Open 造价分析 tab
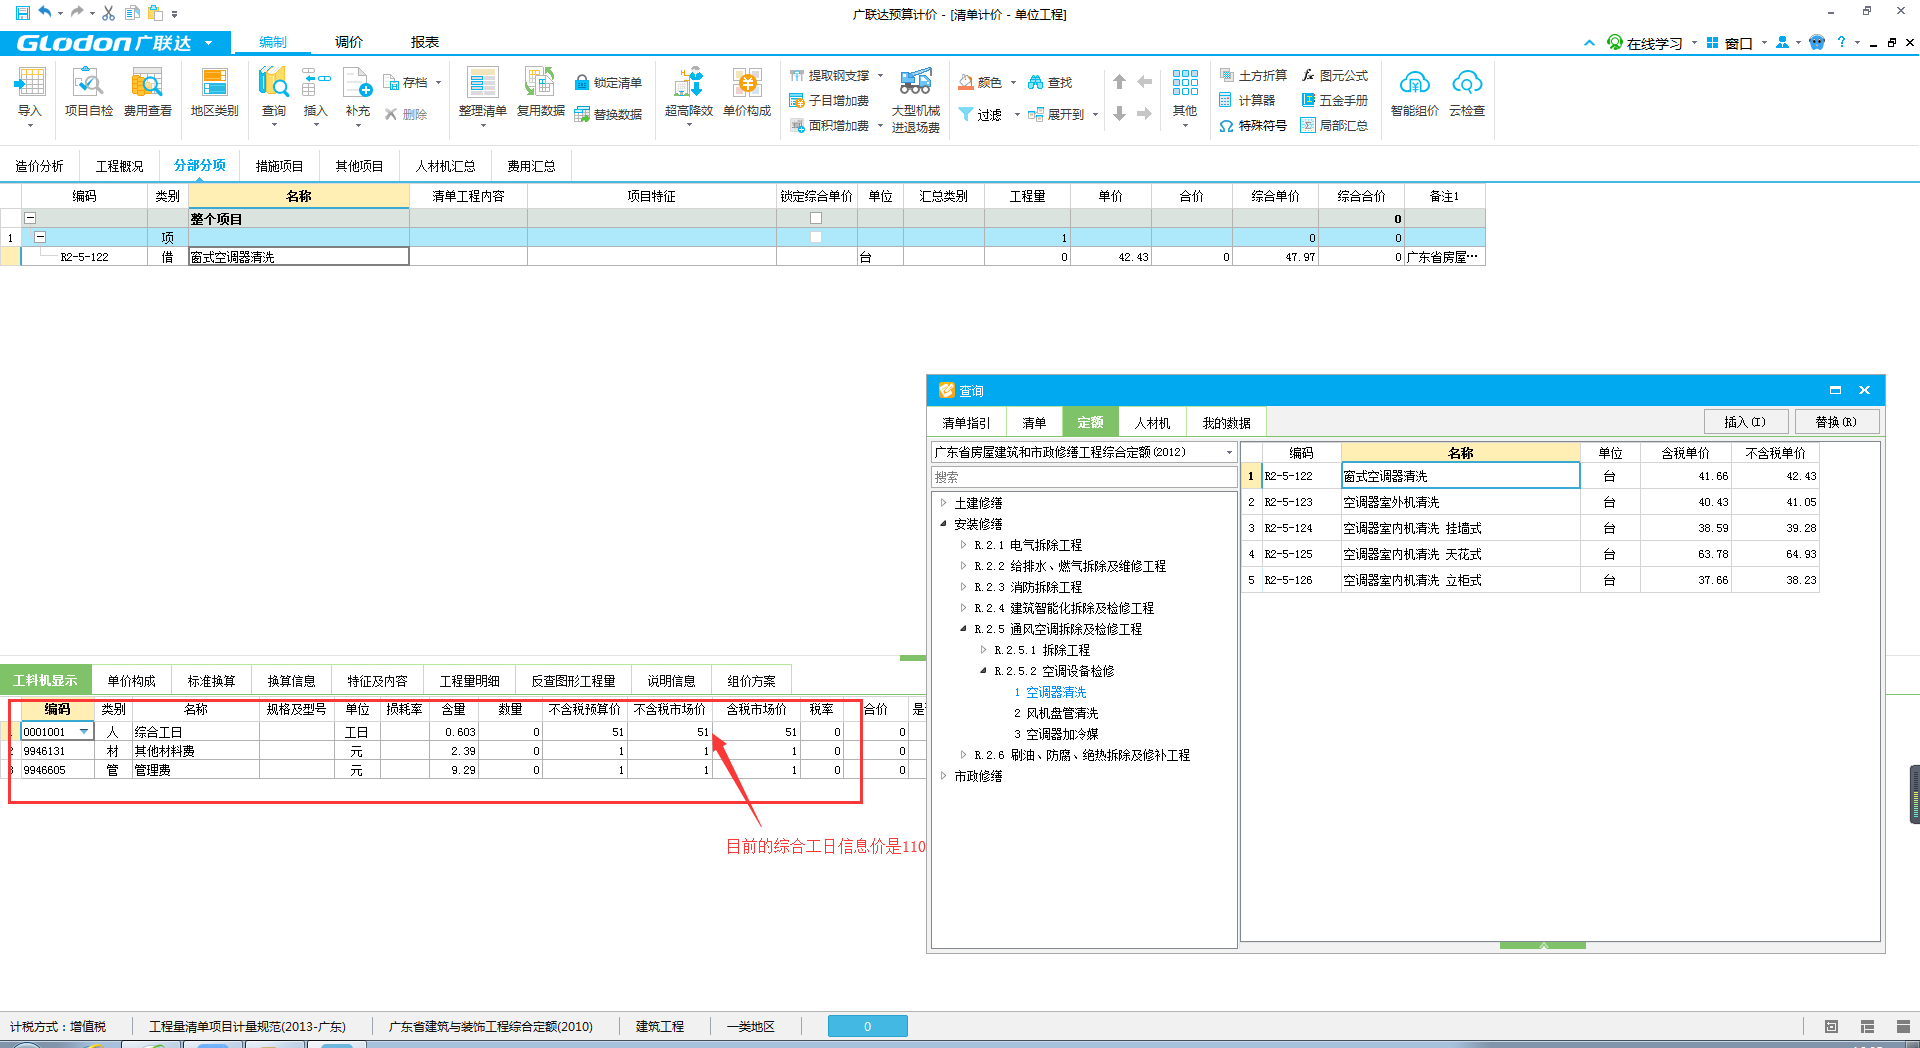The height and width of the screenshot is (1048, 1920). 39,166
